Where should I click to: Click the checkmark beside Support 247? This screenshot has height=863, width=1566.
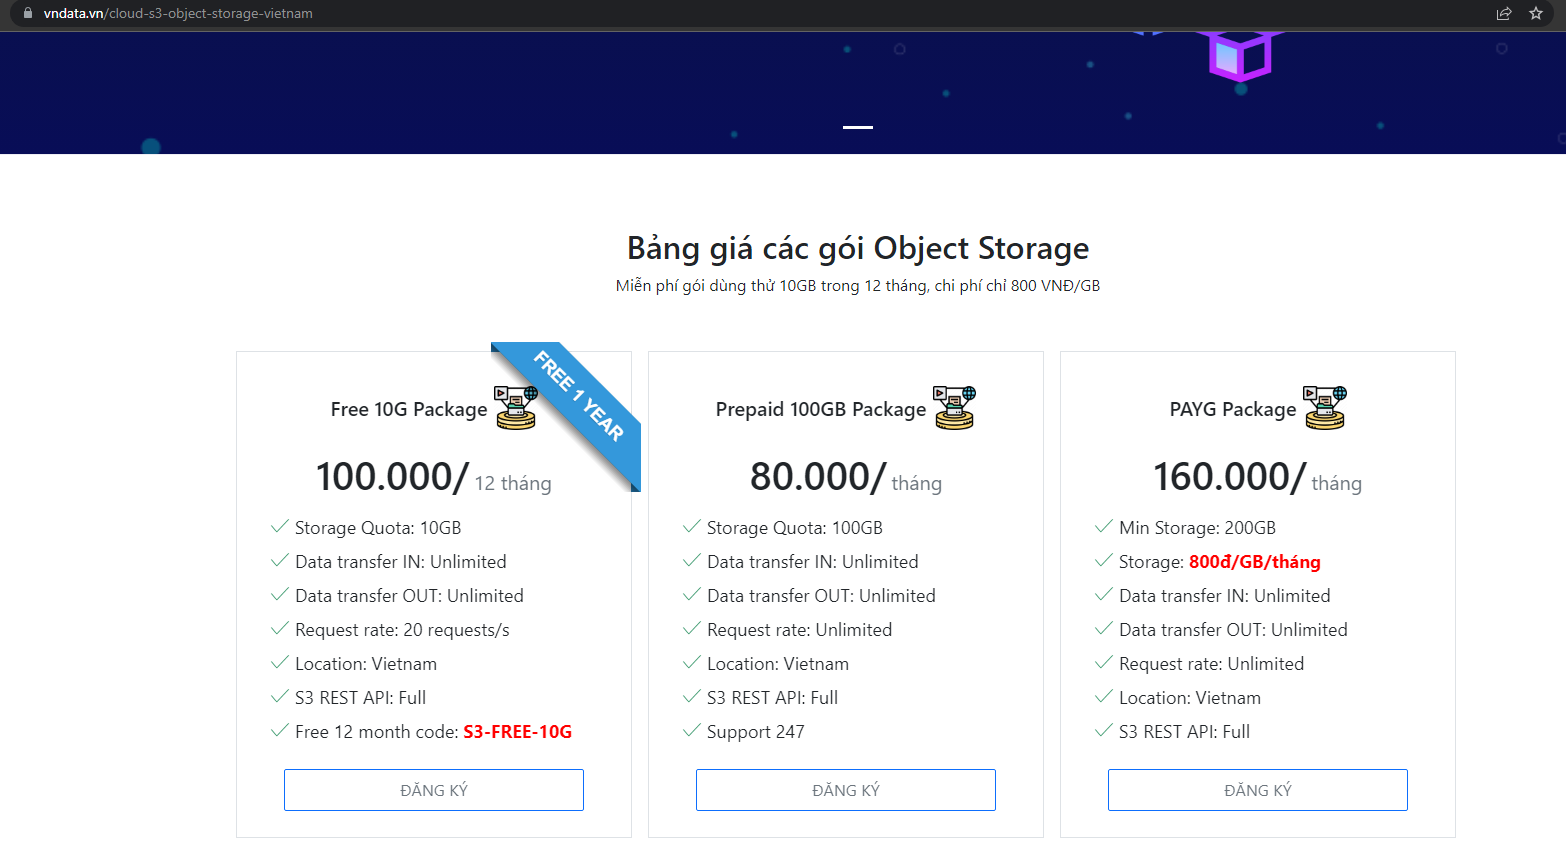(691, 731)
